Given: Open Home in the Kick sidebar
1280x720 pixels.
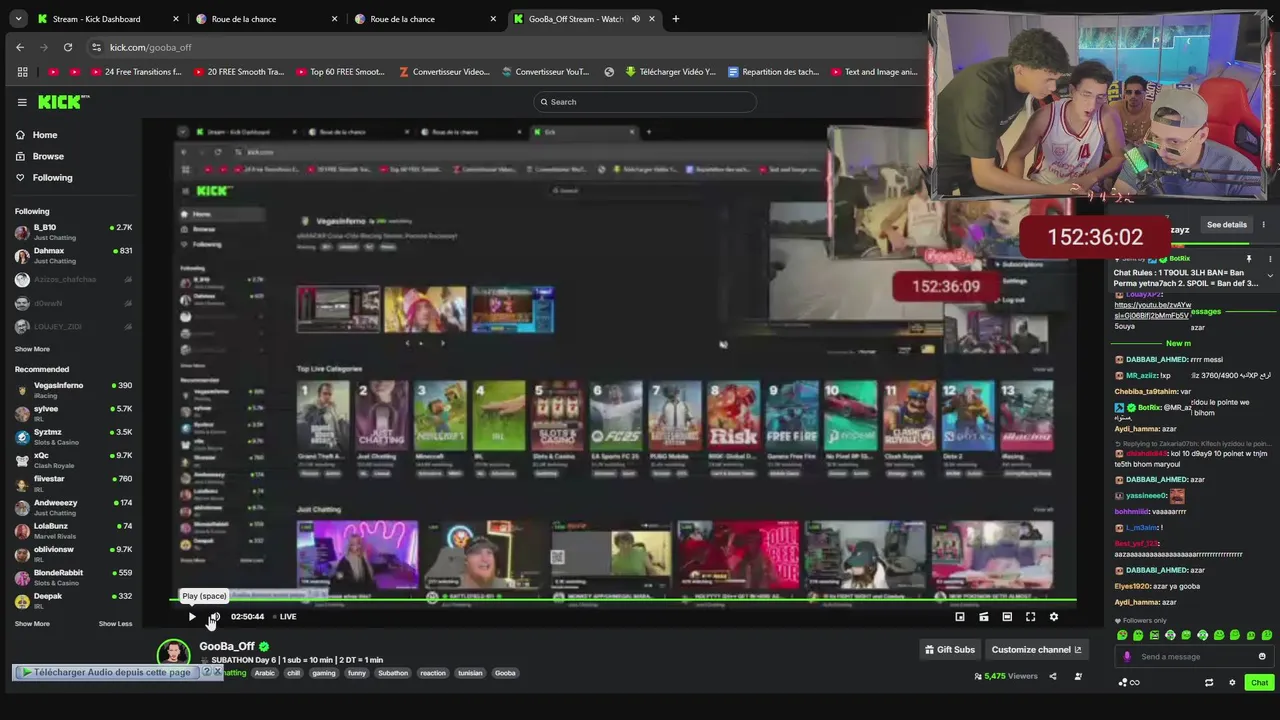Looking at the screenshot, I should [x=45, y=135].
